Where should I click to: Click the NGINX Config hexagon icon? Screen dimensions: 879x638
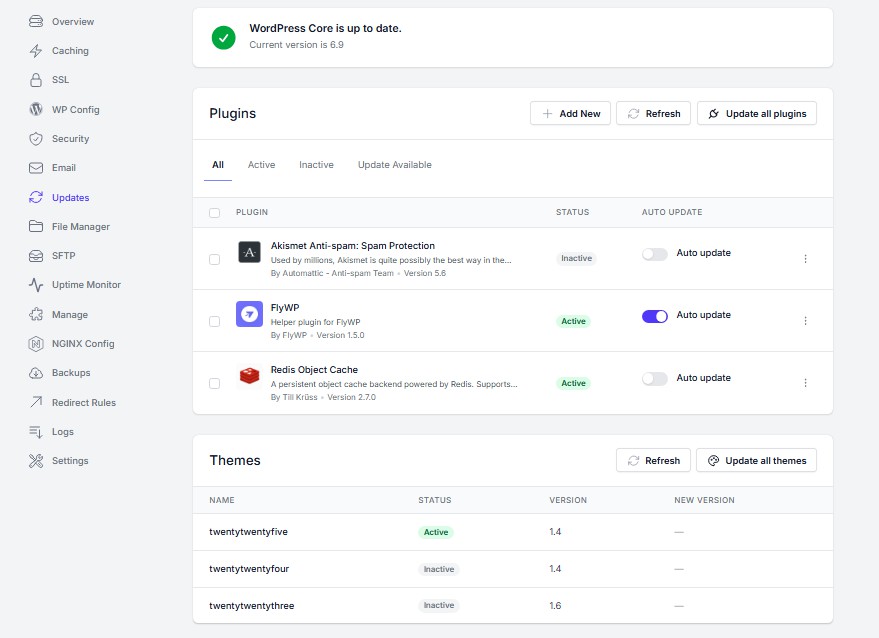(x=36, y=344)
